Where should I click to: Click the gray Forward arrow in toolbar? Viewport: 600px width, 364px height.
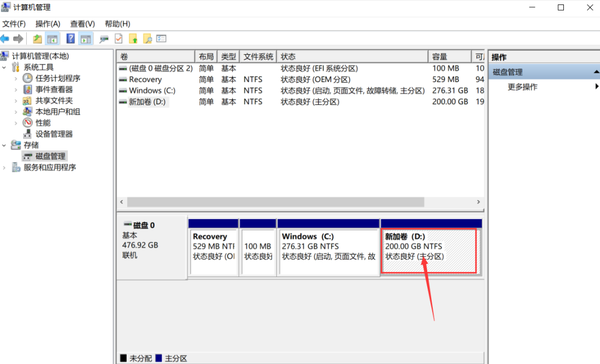18,39
